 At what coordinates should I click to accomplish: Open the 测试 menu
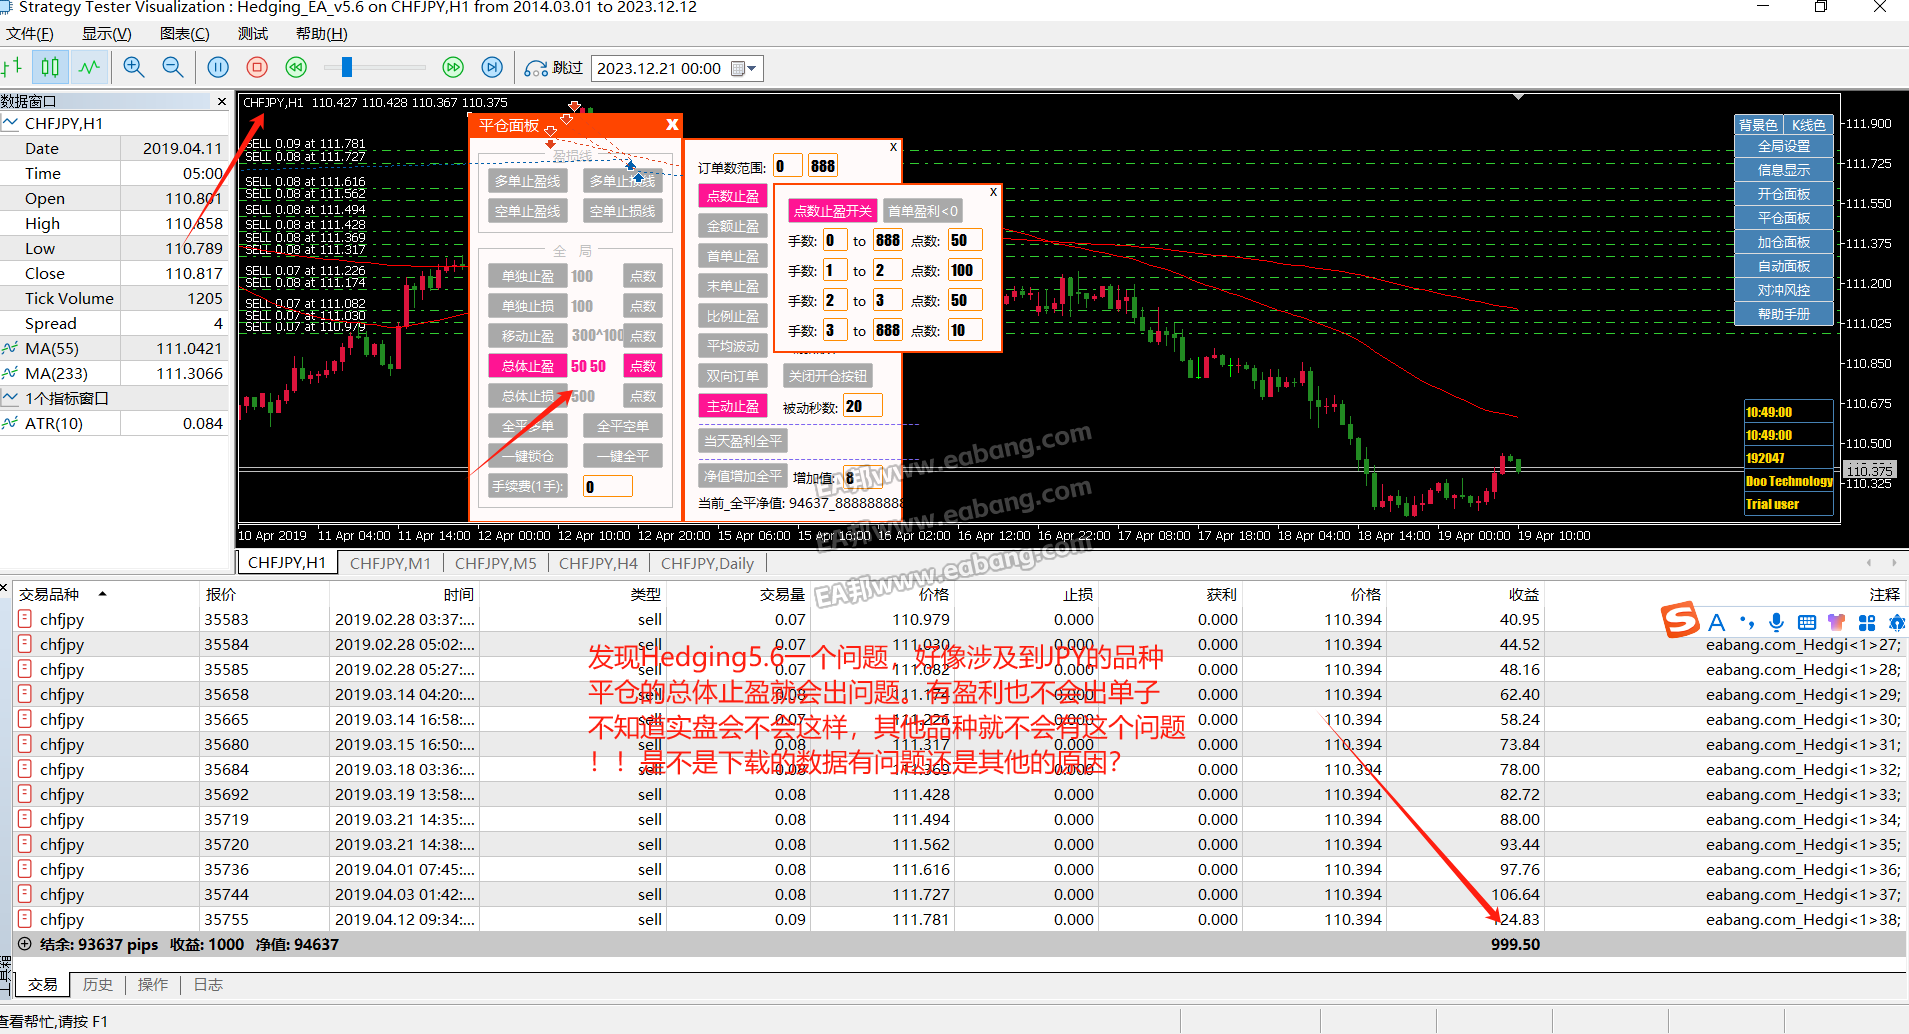(x=253, y=34)
